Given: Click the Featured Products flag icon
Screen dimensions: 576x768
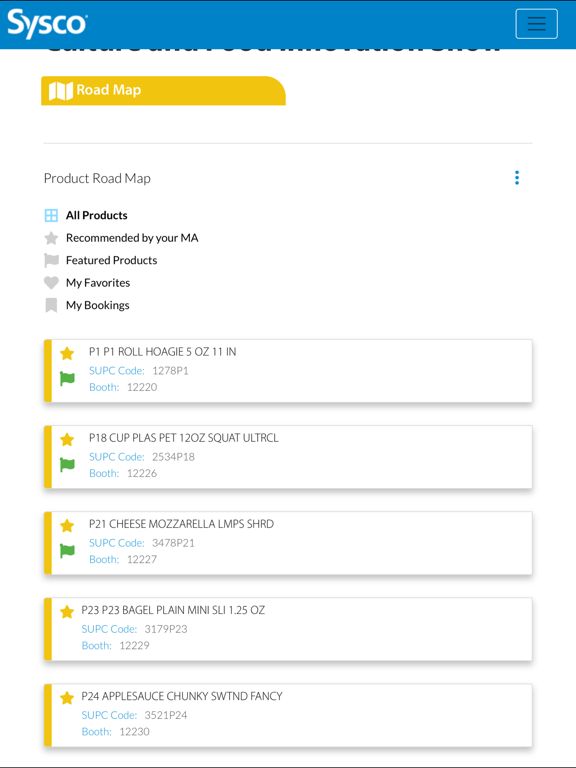Looking at the screenshot, I should [x=51, y=261].
